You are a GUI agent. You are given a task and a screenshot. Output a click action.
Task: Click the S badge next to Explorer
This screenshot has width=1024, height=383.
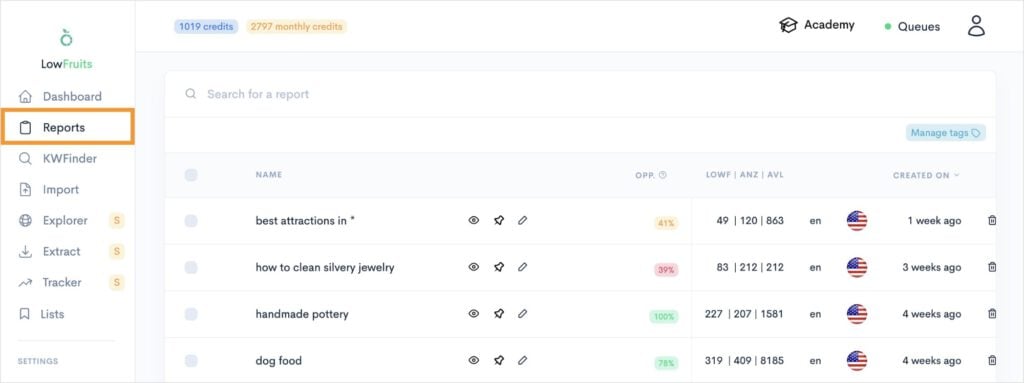pos(117,221)
